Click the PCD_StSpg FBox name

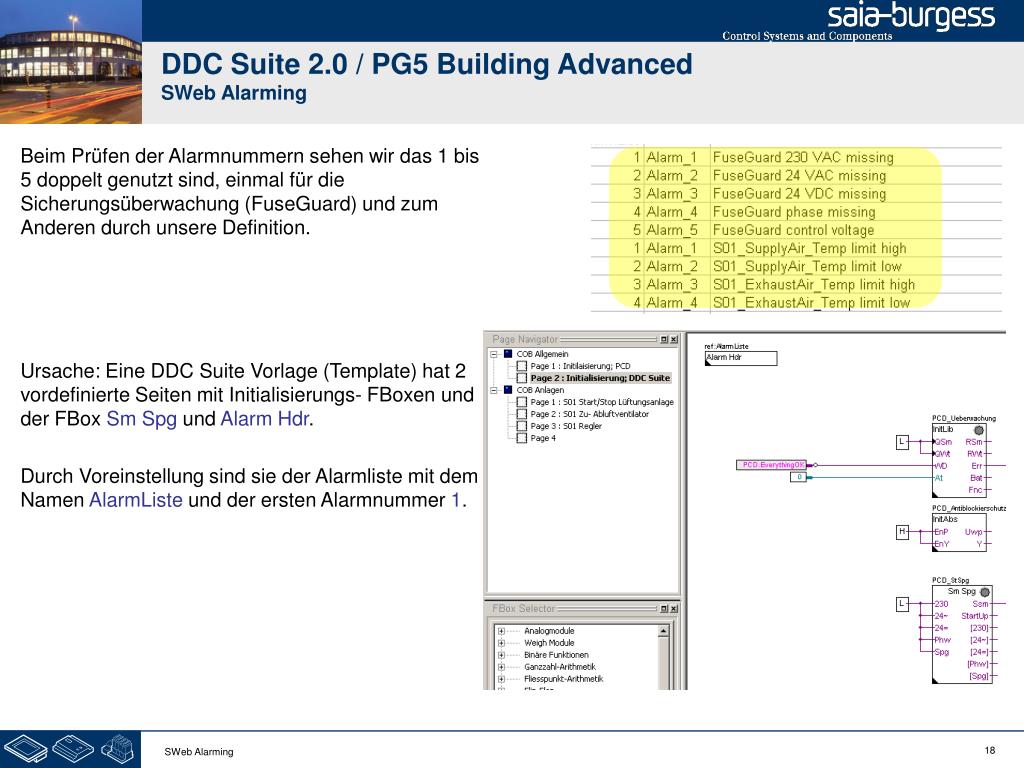[950, 580]
